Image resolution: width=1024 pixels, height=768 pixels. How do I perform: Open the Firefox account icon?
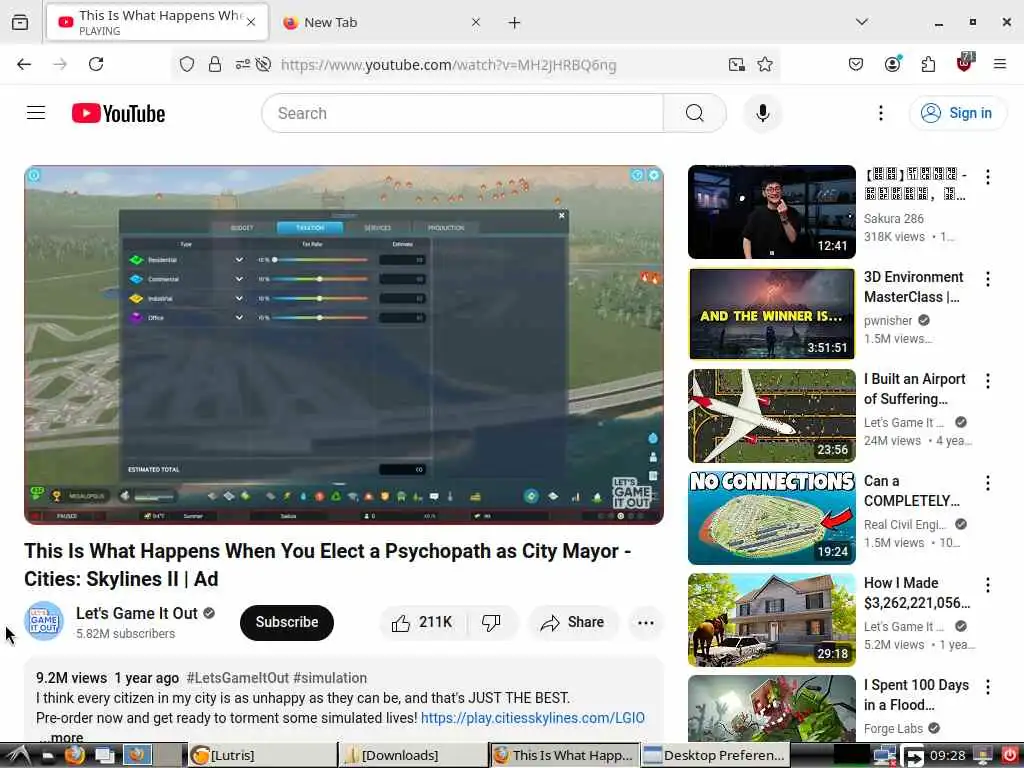click(x=892, y=63)
